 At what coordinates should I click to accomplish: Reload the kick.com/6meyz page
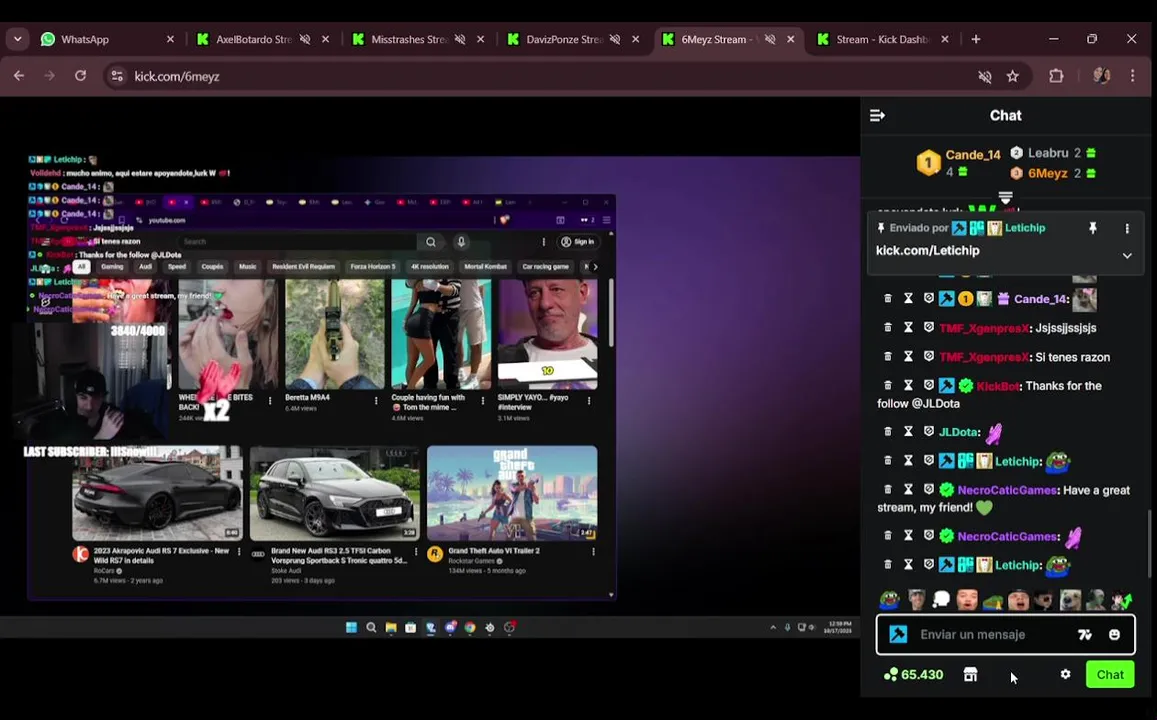[x=80, y=76]
